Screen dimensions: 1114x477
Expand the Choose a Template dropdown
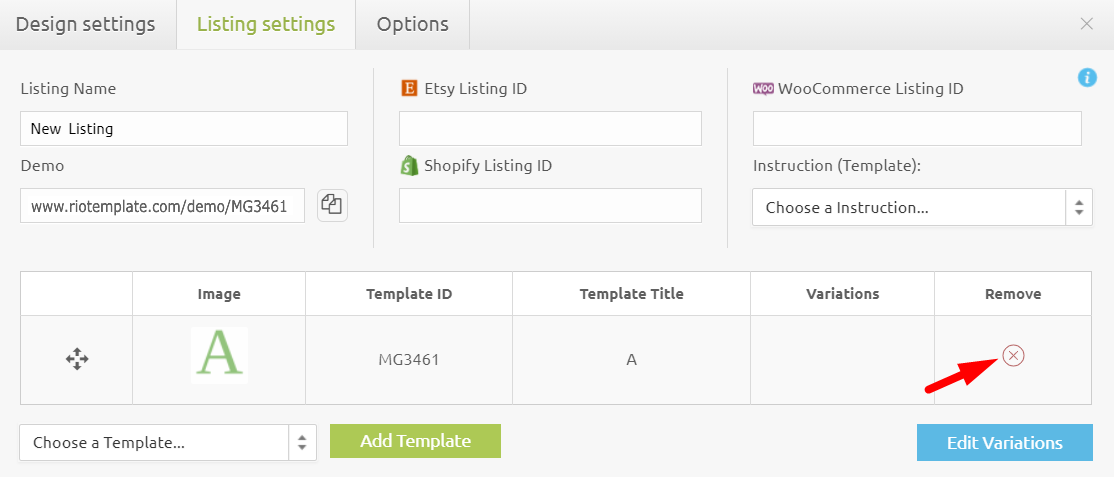[168, 442]
